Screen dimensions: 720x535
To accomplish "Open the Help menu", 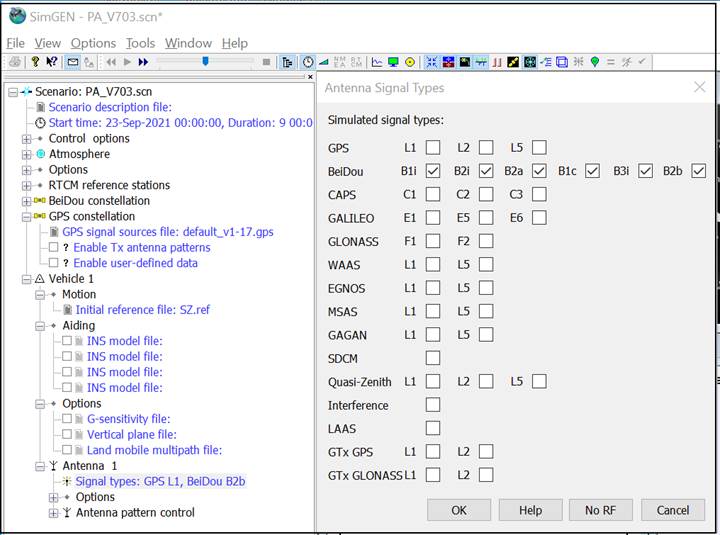I will coord(235,43).
